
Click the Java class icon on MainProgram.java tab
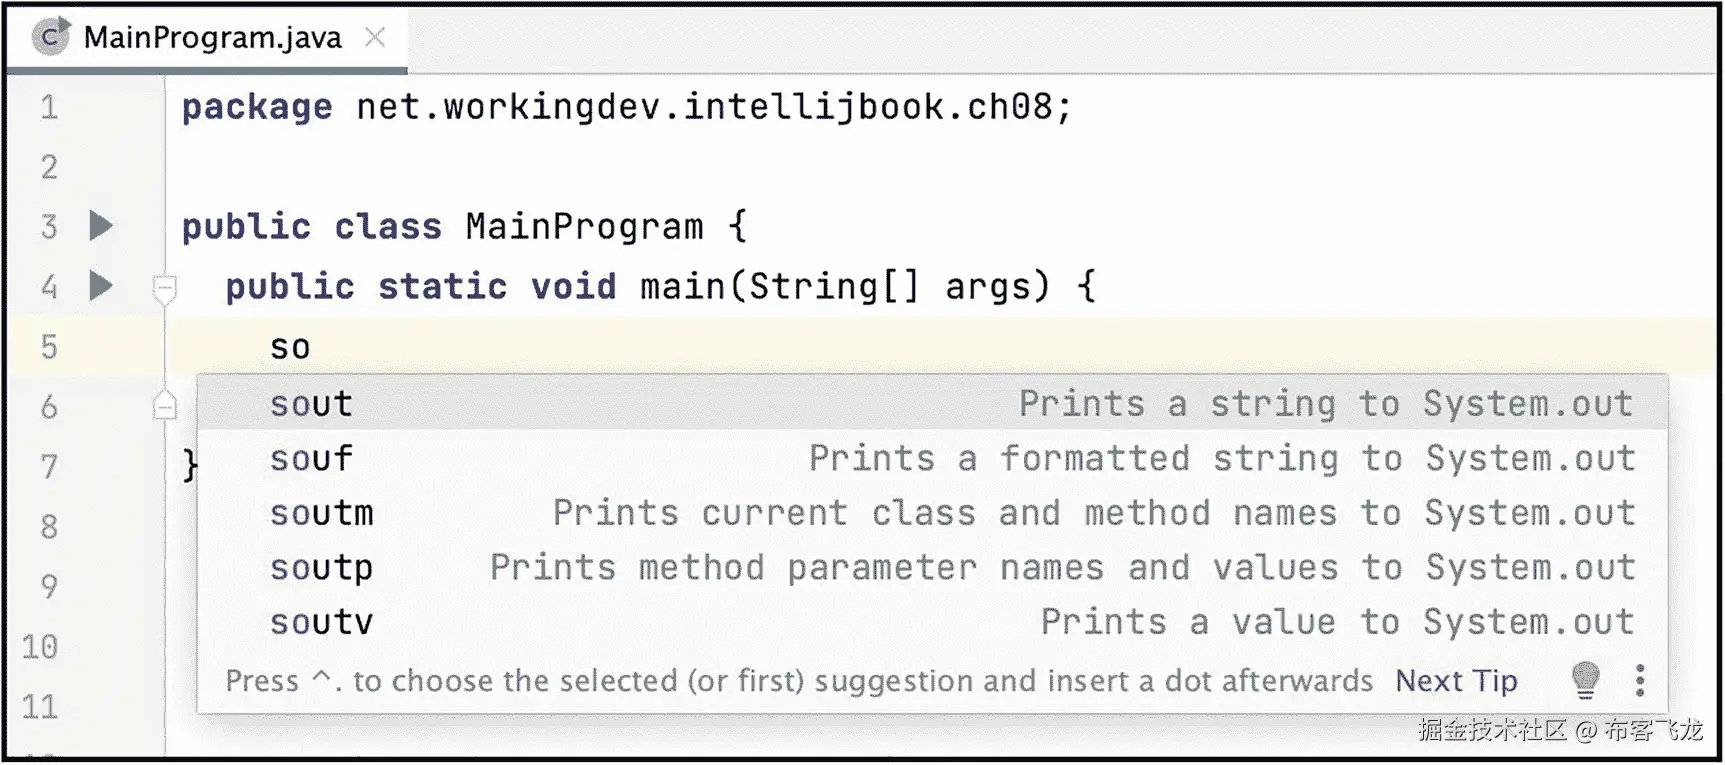(50, 37)
